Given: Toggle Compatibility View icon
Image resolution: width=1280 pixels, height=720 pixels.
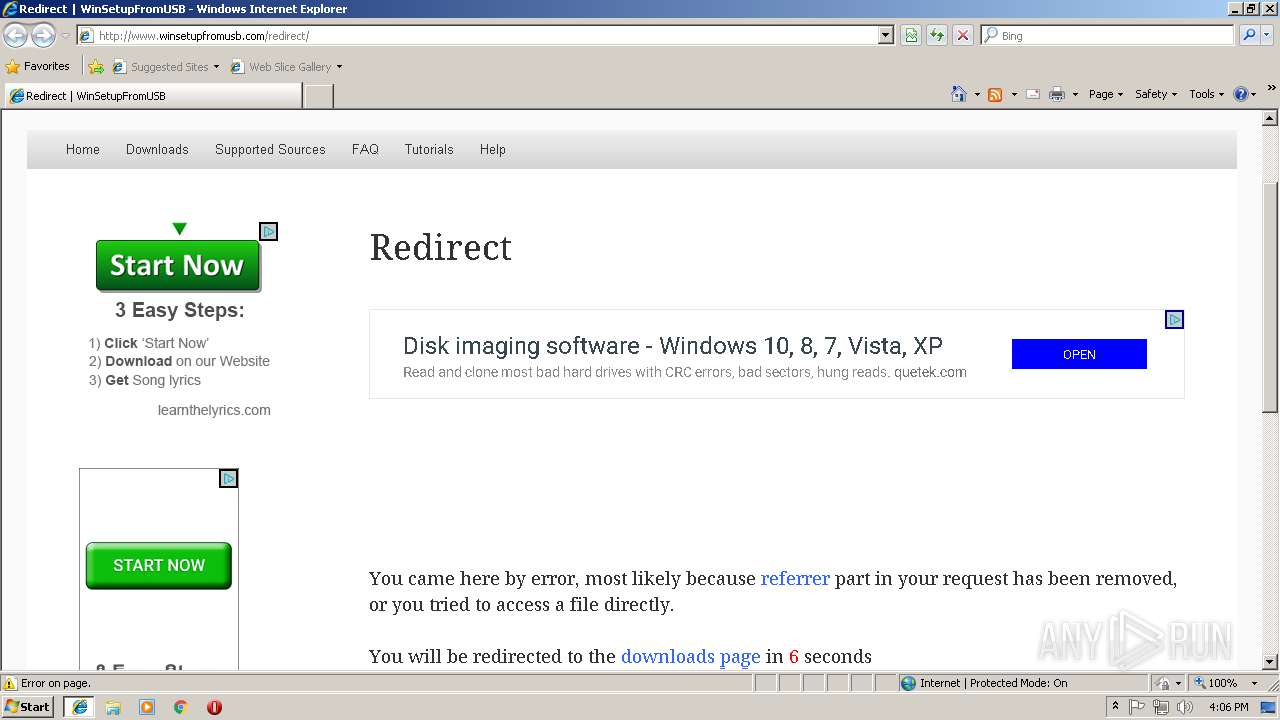Looking at the screenshot, I should (x=911, y=35).
